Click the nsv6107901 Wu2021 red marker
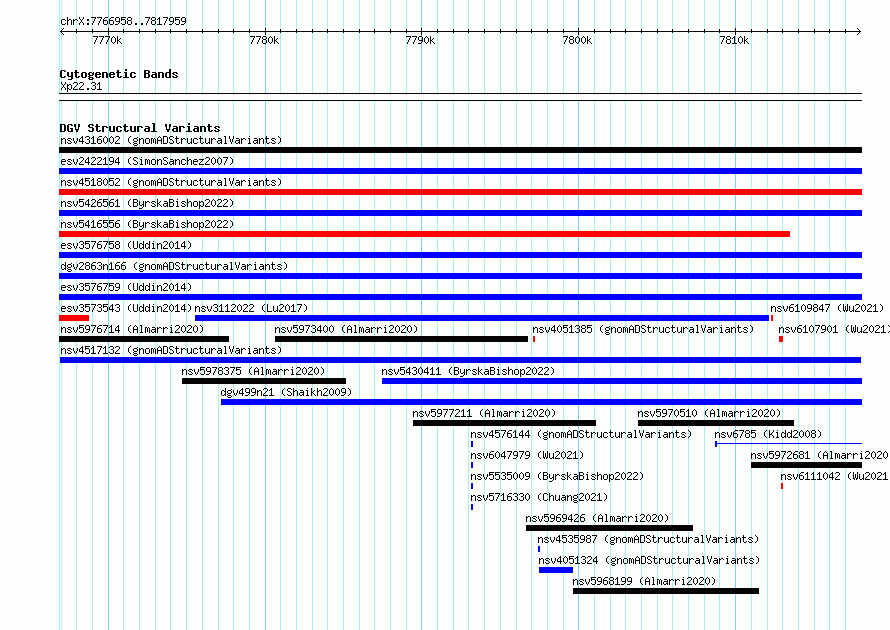 781,339
